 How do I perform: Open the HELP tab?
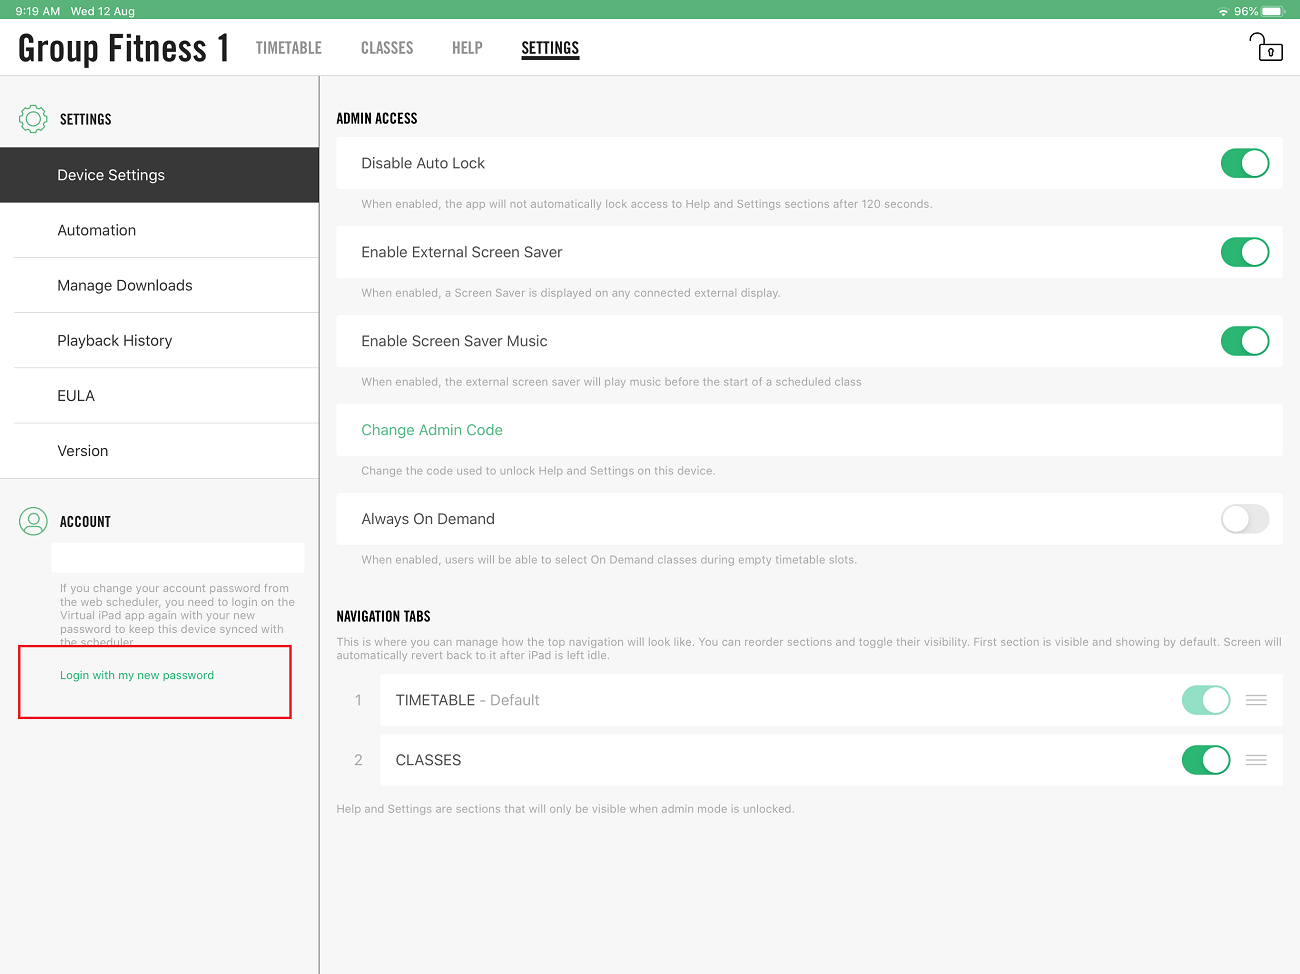467,48
